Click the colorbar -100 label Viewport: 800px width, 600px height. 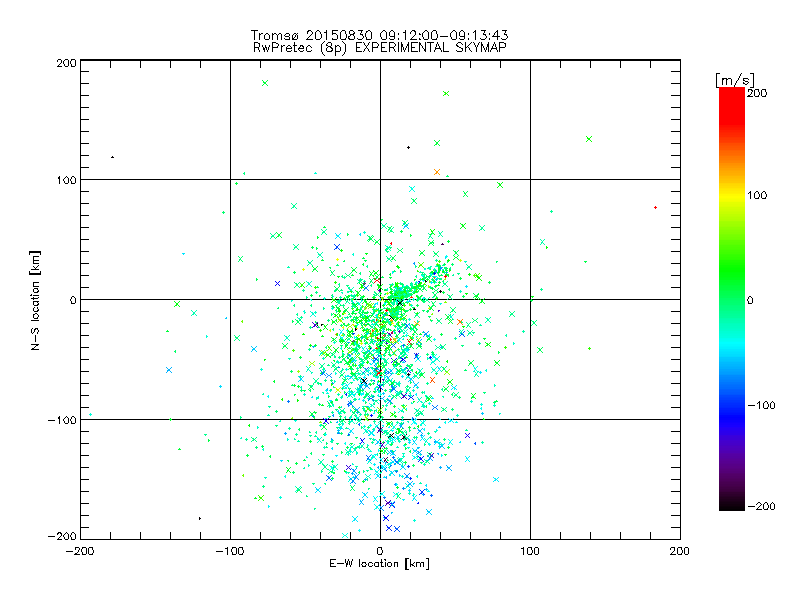(x=761, y=406)
